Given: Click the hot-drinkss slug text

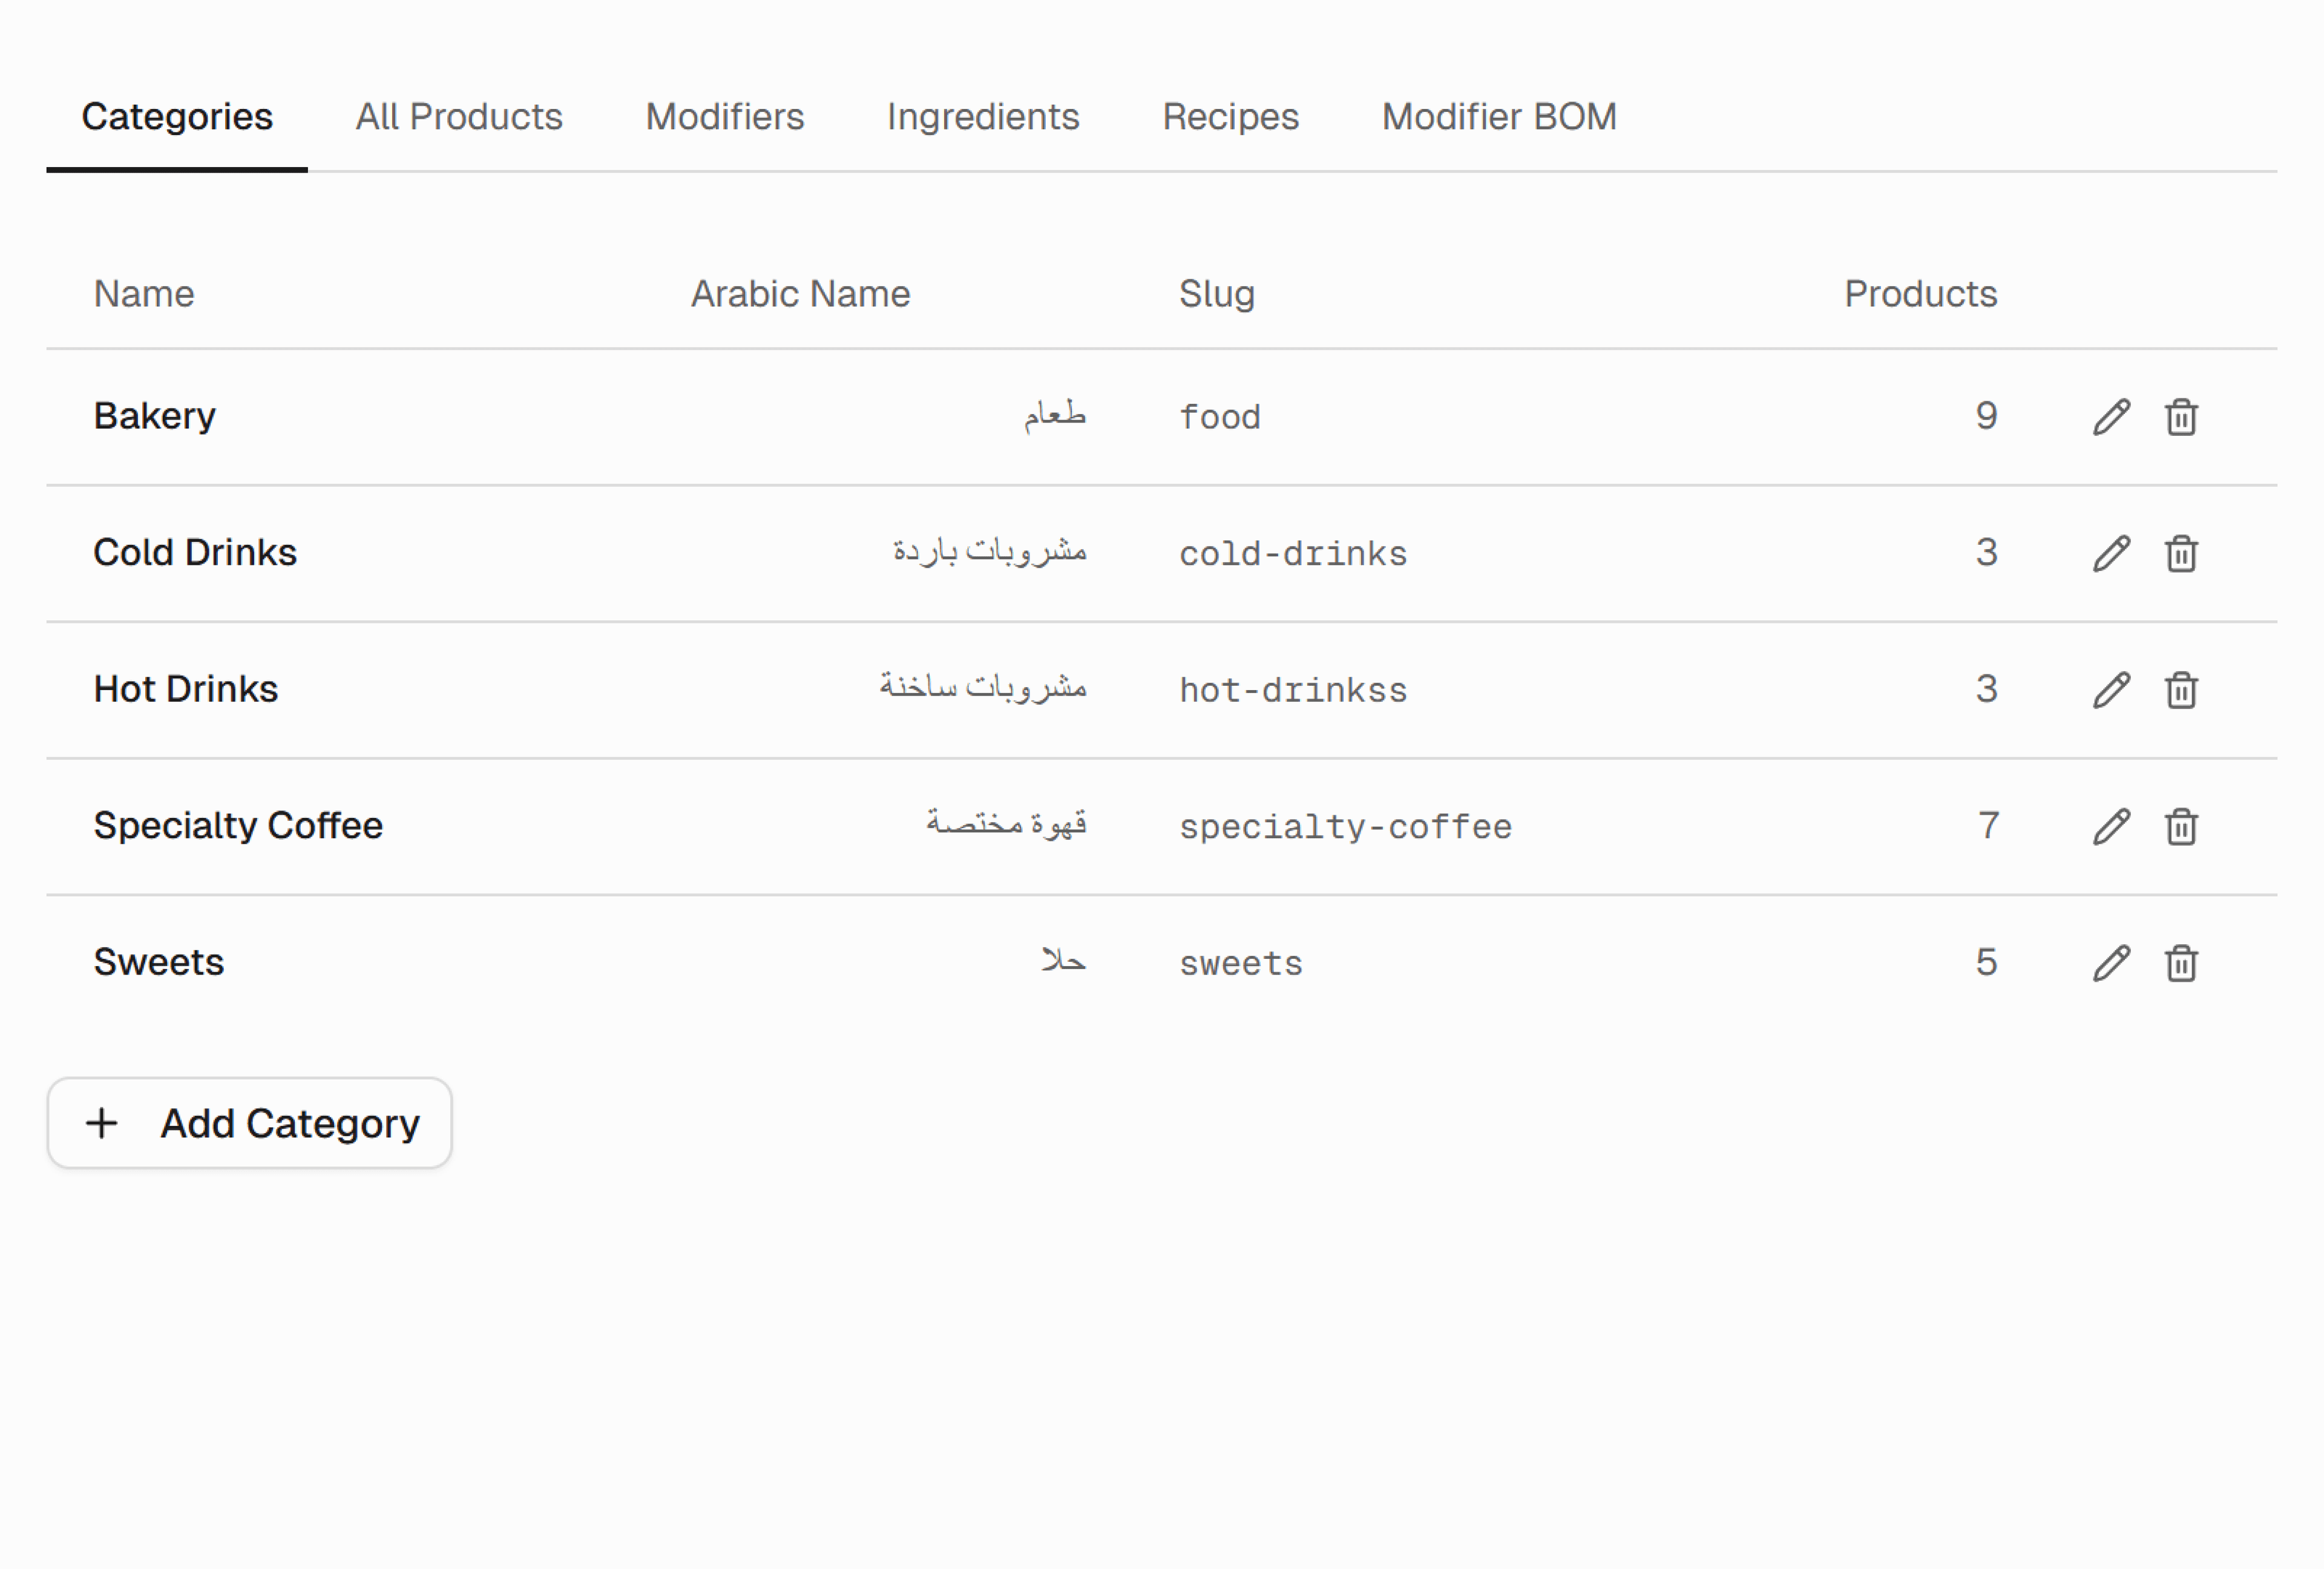Looking at the screenshot, I should pyautogui.click(x=1293, y=690).
